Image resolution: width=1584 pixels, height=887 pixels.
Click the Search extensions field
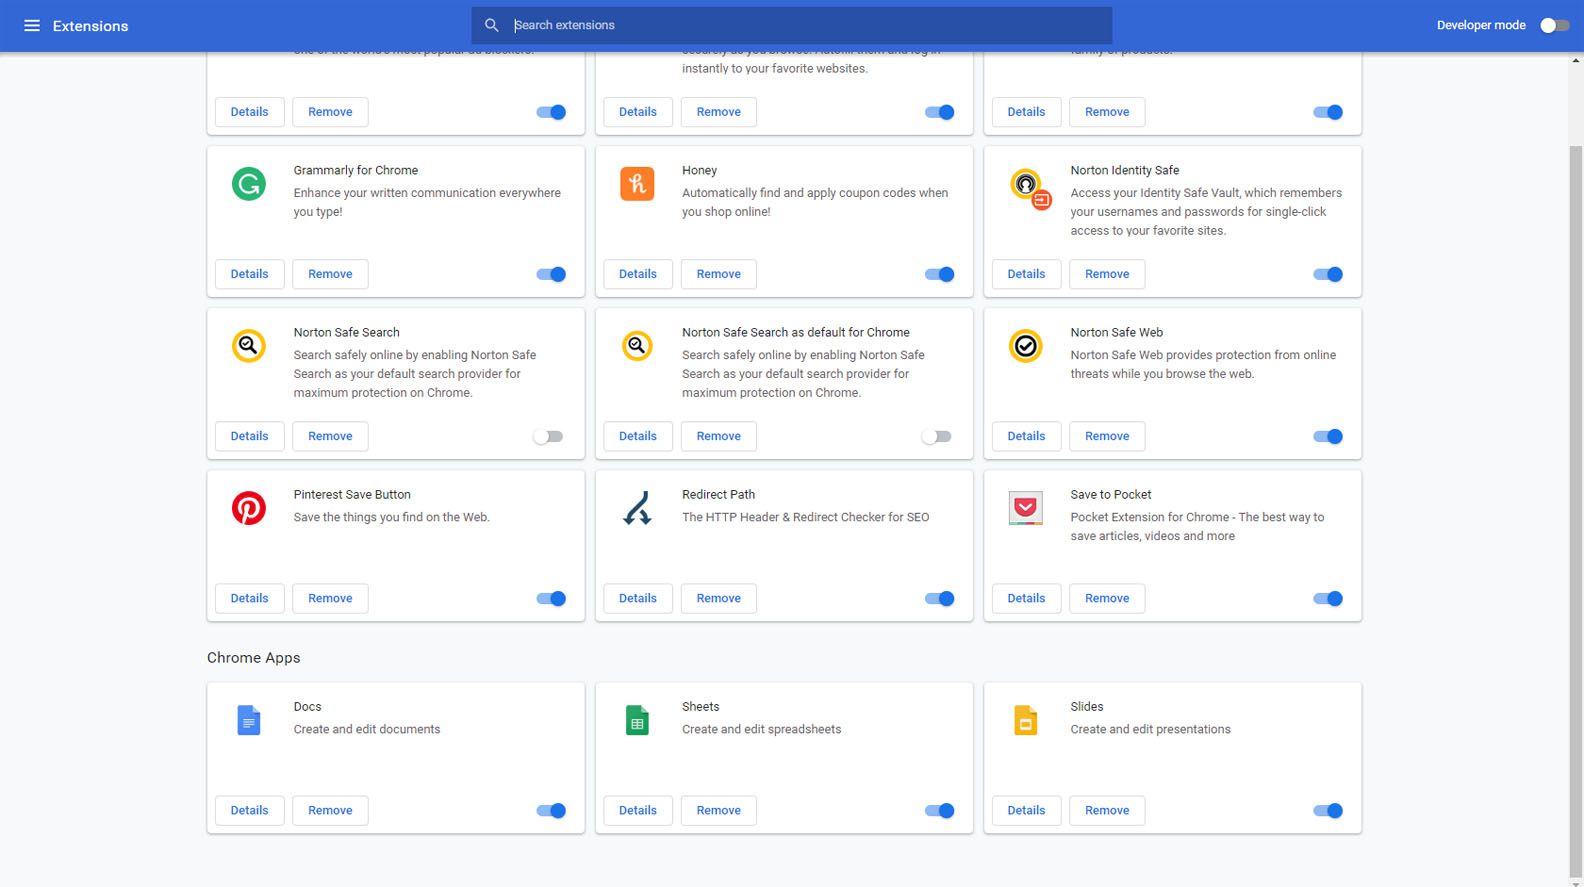pos(792,25)
